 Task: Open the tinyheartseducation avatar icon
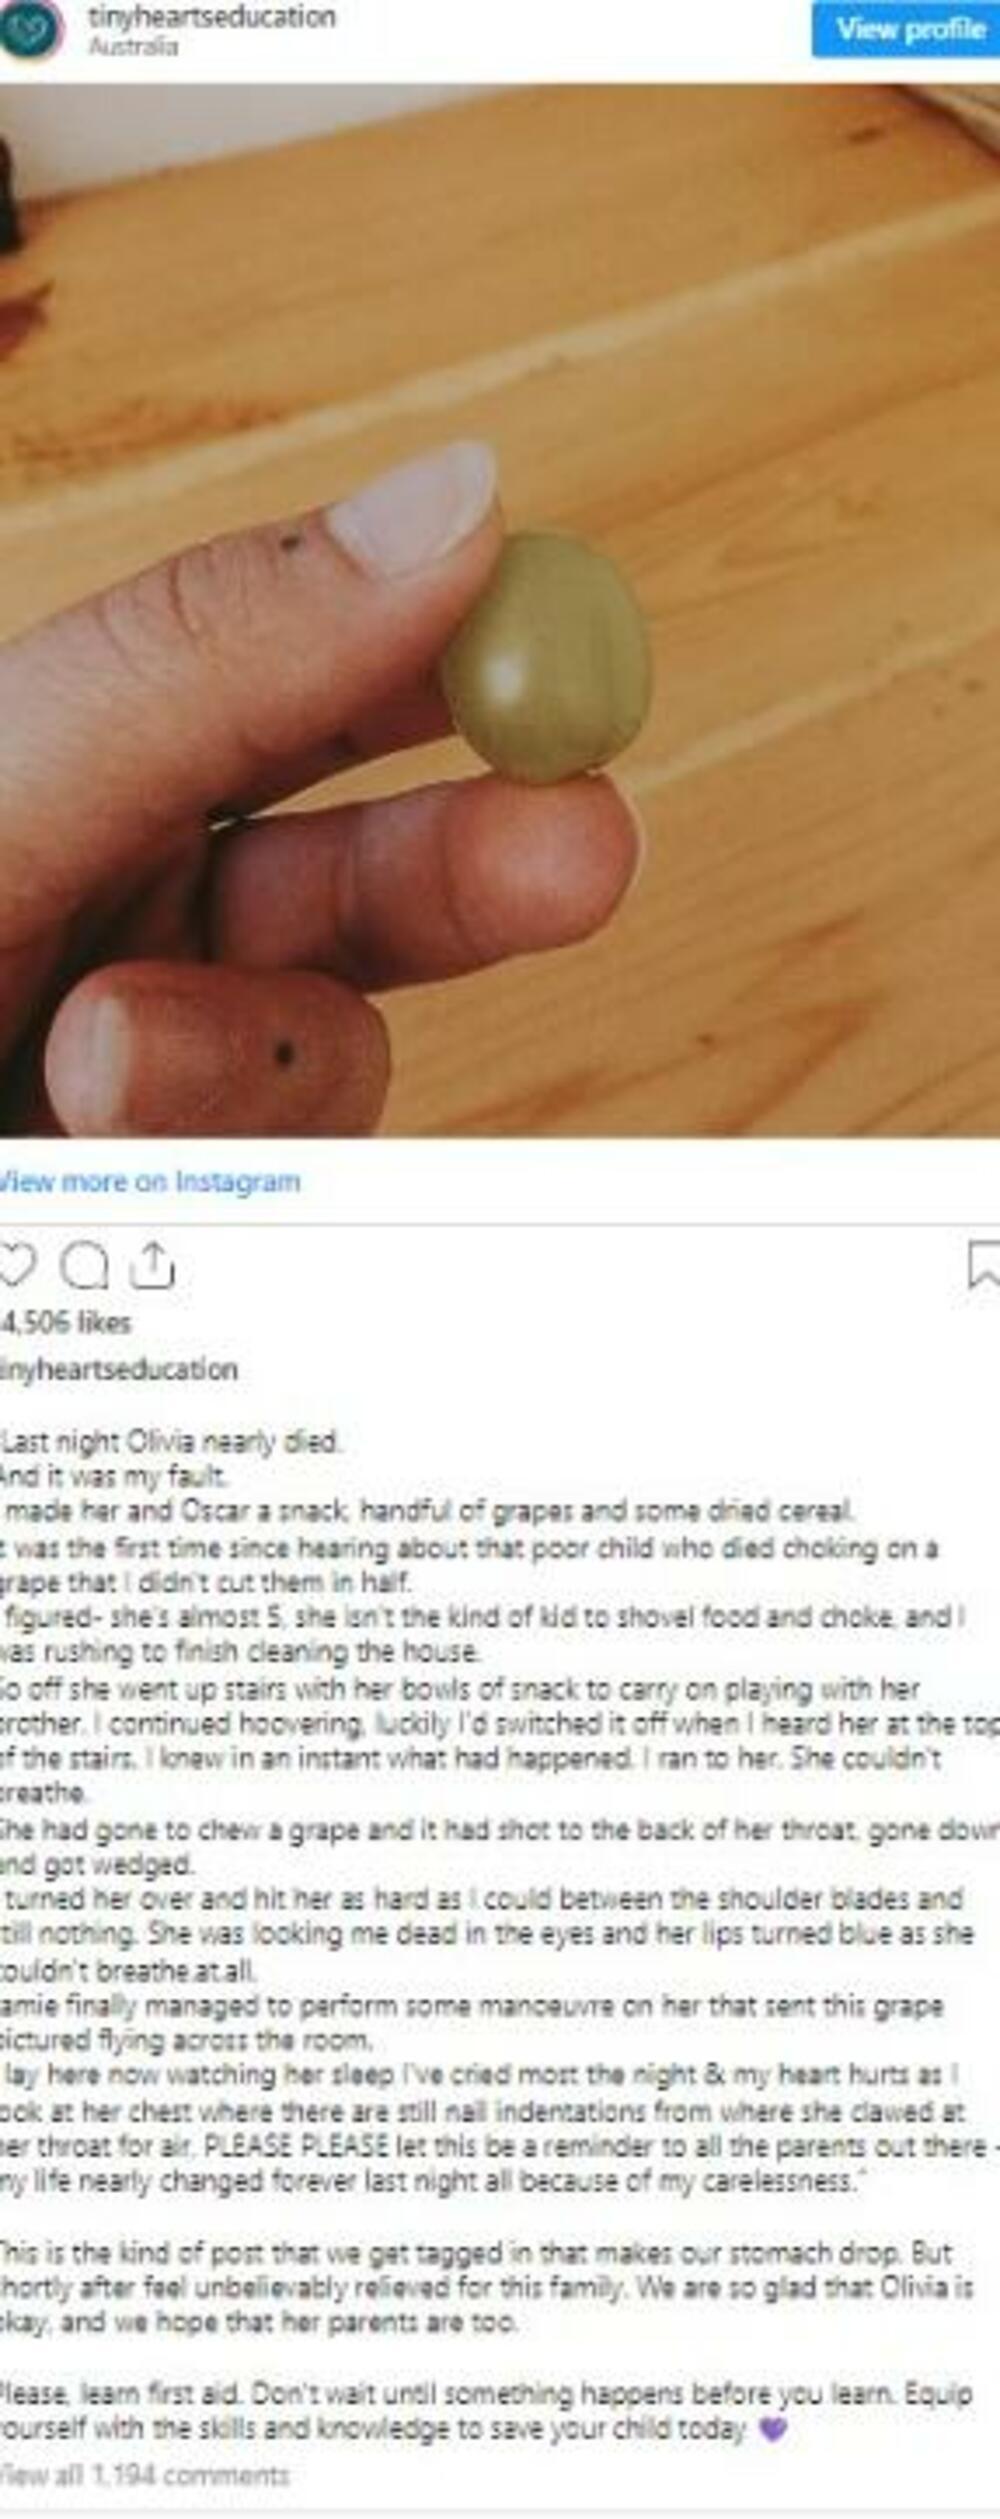[30, 30]
